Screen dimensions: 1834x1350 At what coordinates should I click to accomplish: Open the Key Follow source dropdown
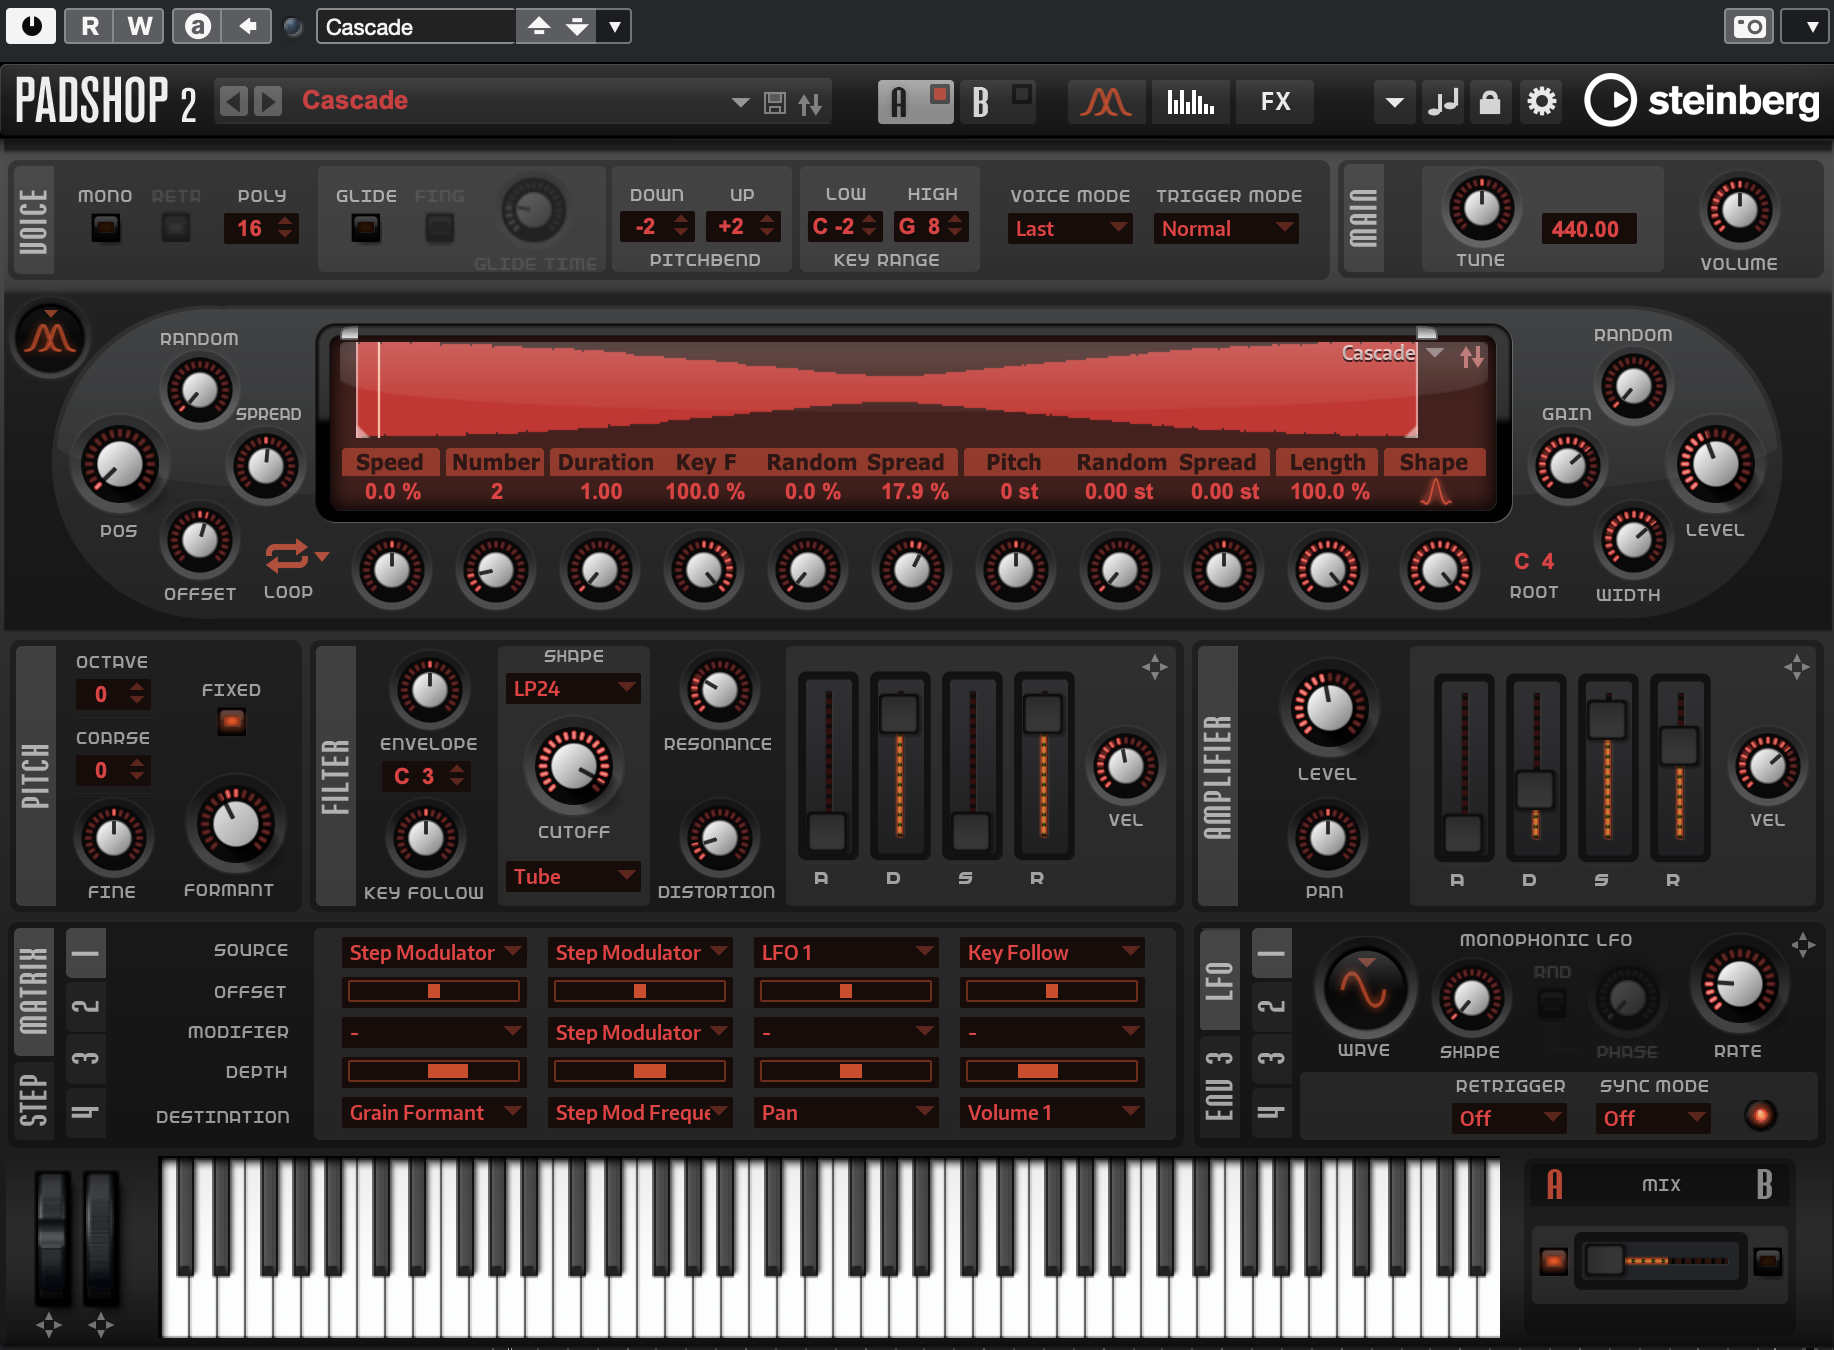(1052, 953)
